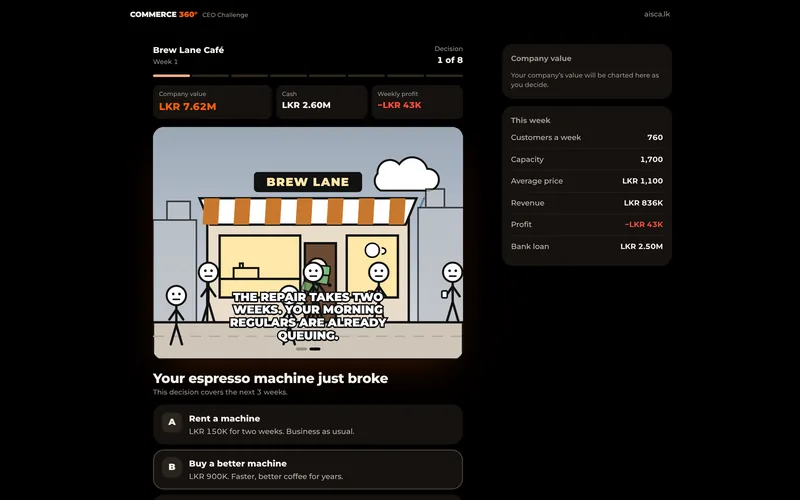Click the Bank loan LKR 2.50M row
Screen dimensions: 800x500
(x=587, y=246)
